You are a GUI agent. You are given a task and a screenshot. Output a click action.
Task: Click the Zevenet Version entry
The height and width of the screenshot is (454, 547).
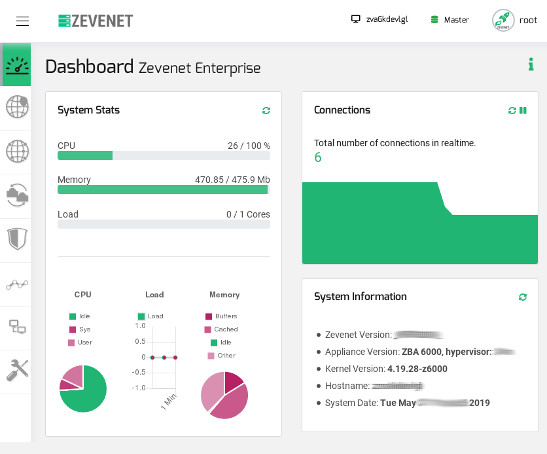pos(384,335)
